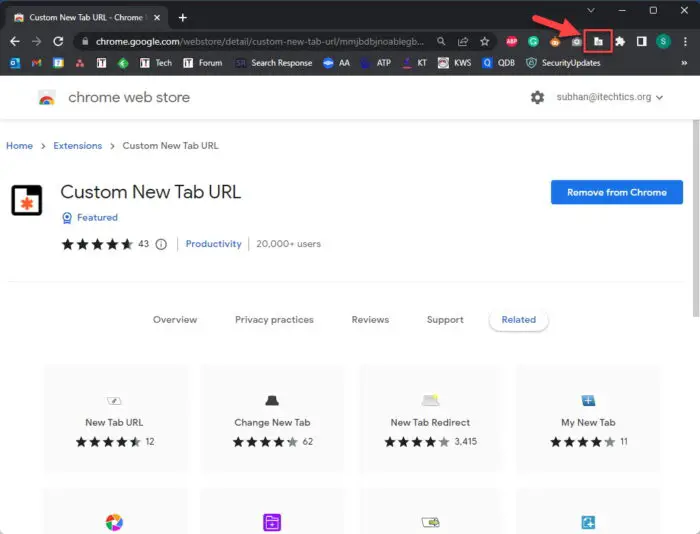Open the New Tab Redirect extension card
The image size is (700, 534).
[x=430, y=418]
